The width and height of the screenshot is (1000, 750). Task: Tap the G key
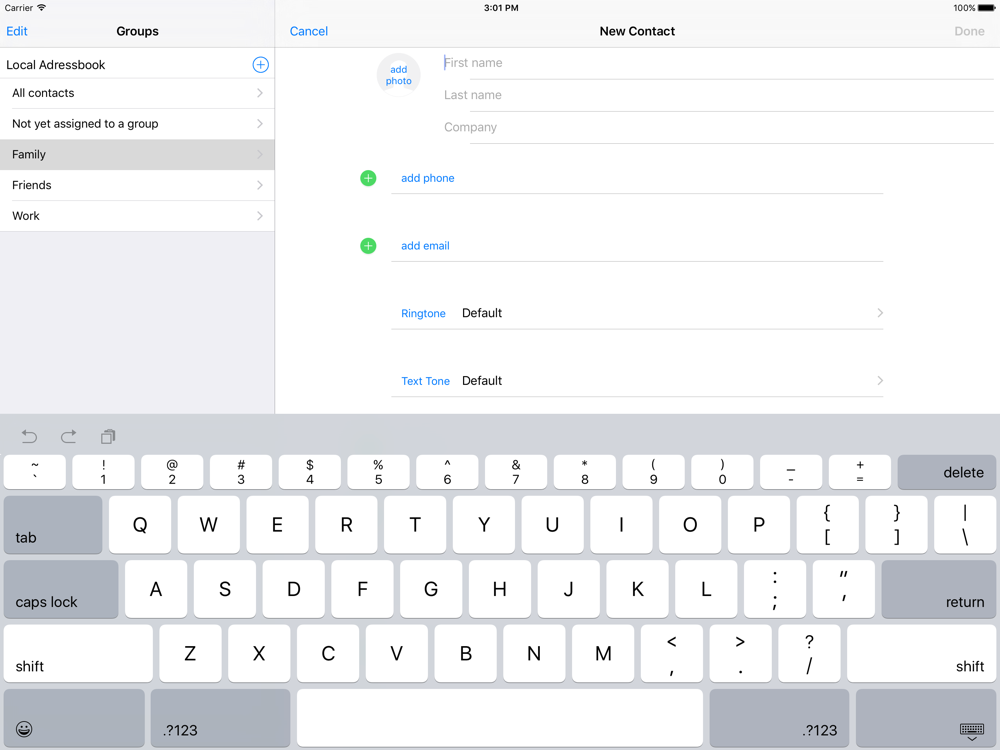tap(431, 589)
